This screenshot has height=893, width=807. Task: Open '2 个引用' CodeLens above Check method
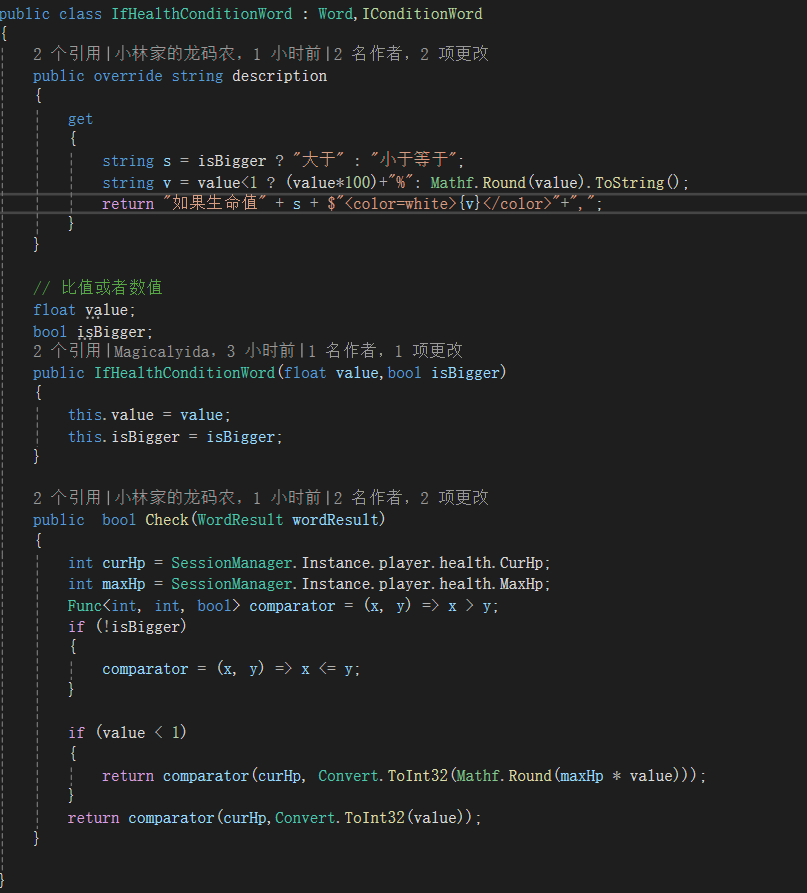click(67, 498)
